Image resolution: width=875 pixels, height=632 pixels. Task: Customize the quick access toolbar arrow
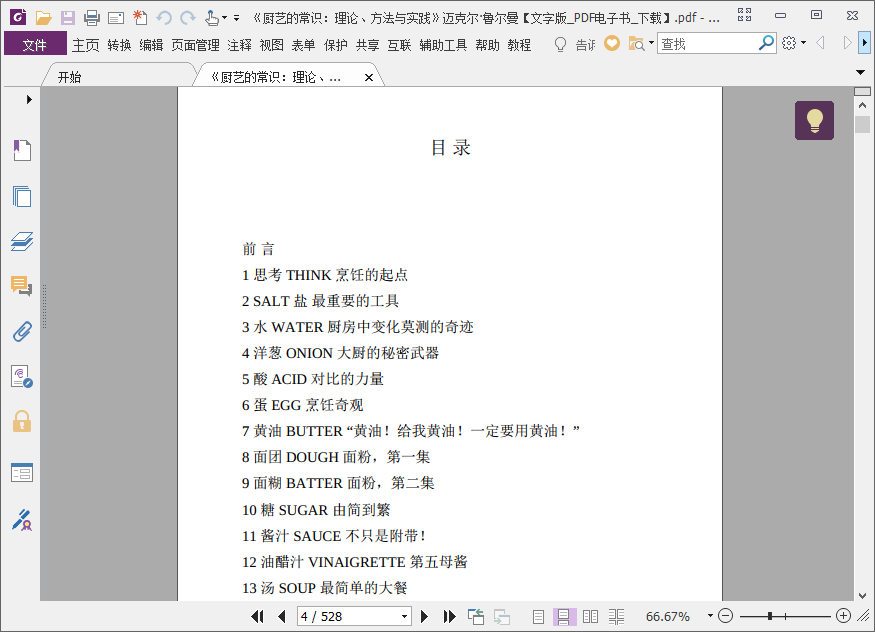237,18
